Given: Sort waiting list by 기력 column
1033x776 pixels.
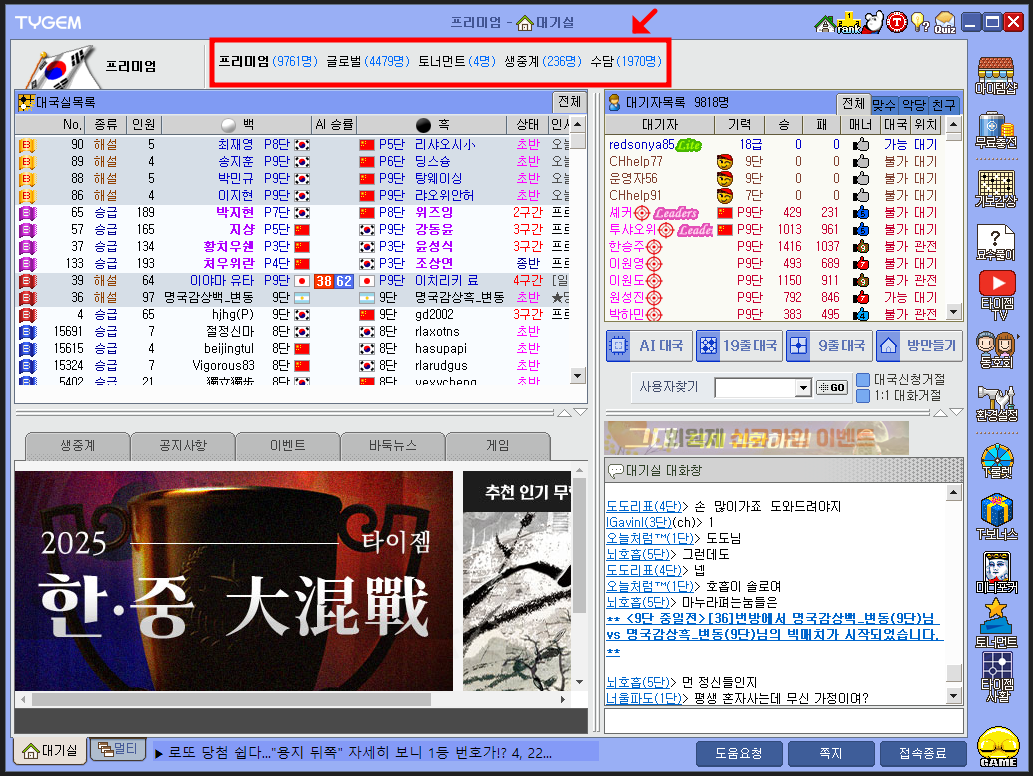Looking at the screenshot, I should (739, 125).
